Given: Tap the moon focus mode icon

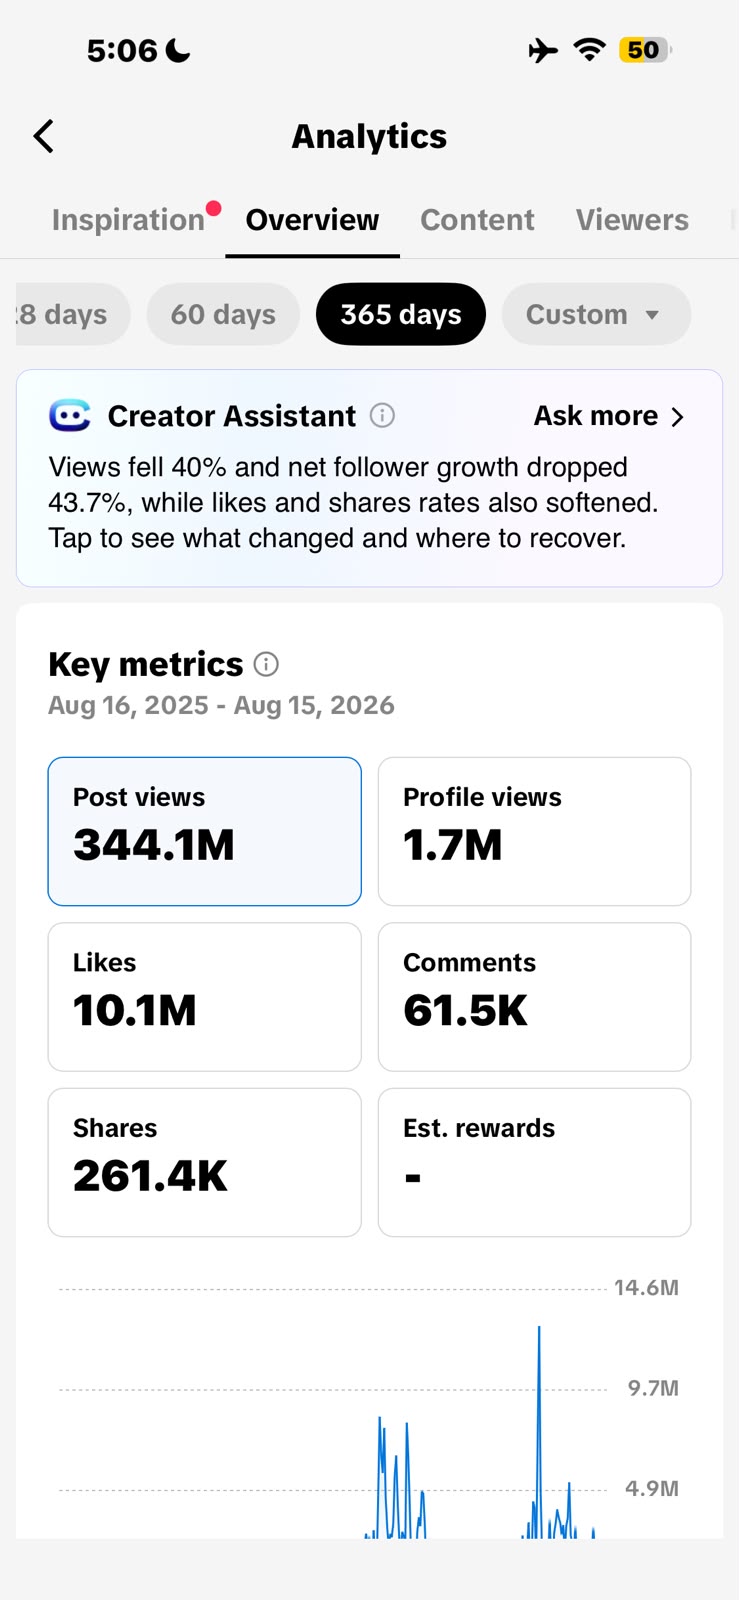Looking at the screenshot, I should 178,50.
